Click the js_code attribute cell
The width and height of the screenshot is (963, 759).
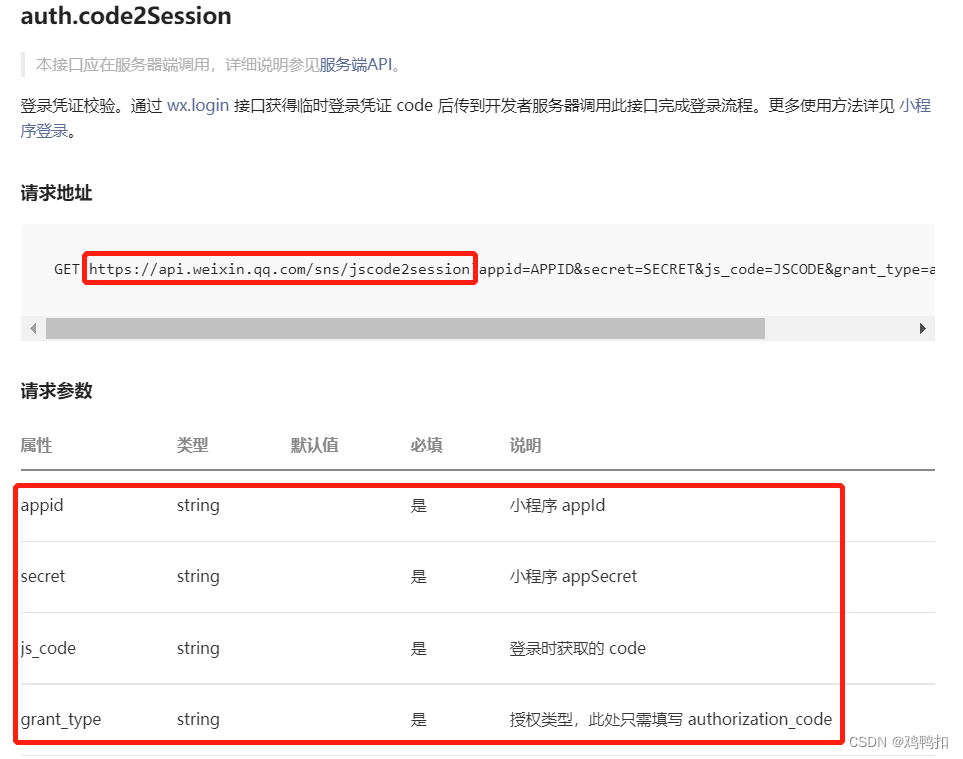point(48,648)
